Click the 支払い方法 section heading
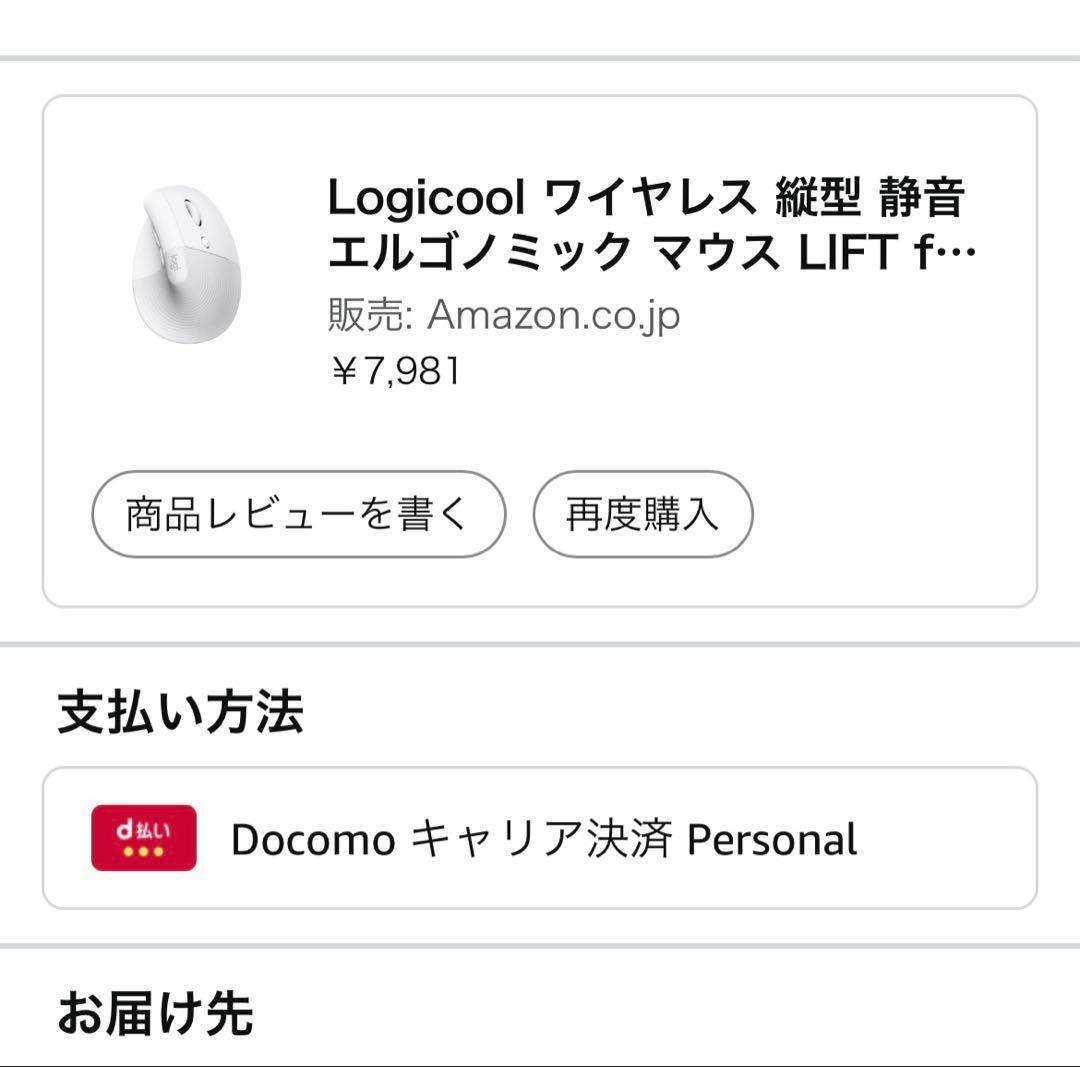This screenshot has height=1067, width=1080. pyautogui.click(x=180, y=713)
